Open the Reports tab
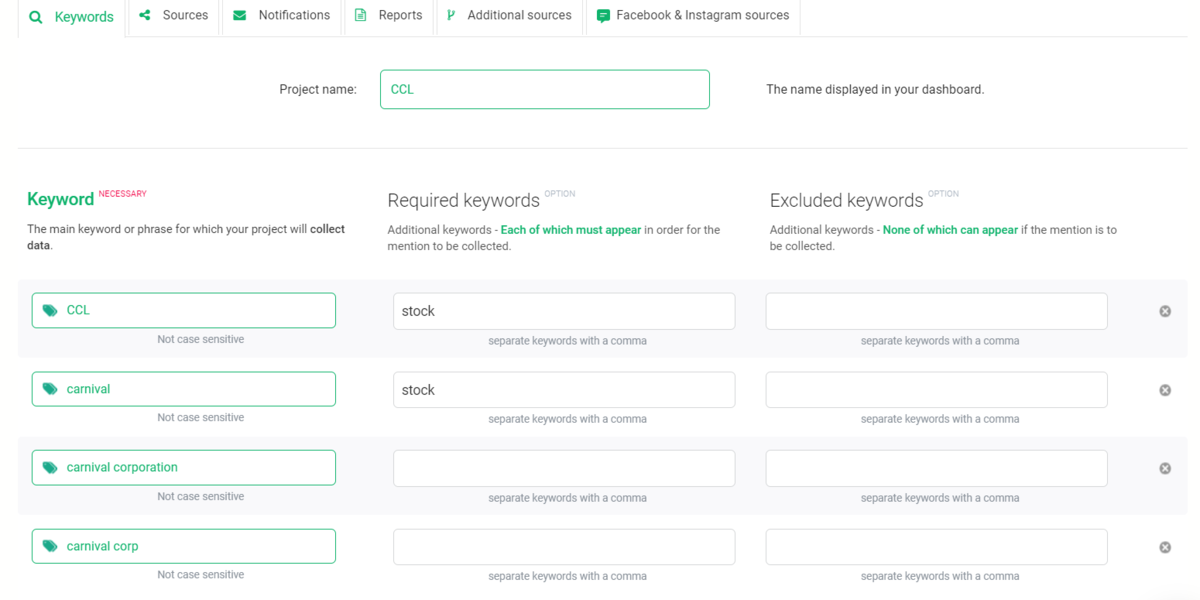 tap(389, 16)
